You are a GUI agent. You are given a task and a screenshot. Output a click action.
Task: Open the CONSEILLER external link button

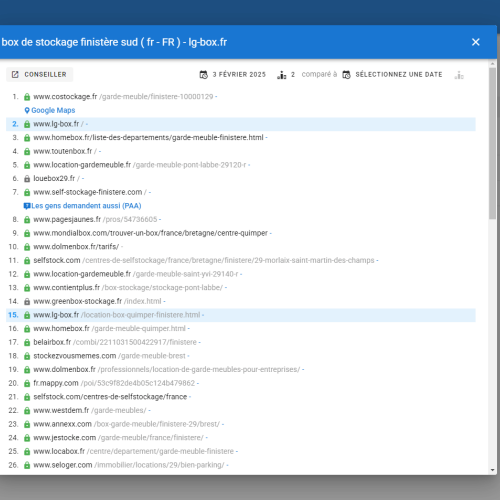[x=39, y=74]
